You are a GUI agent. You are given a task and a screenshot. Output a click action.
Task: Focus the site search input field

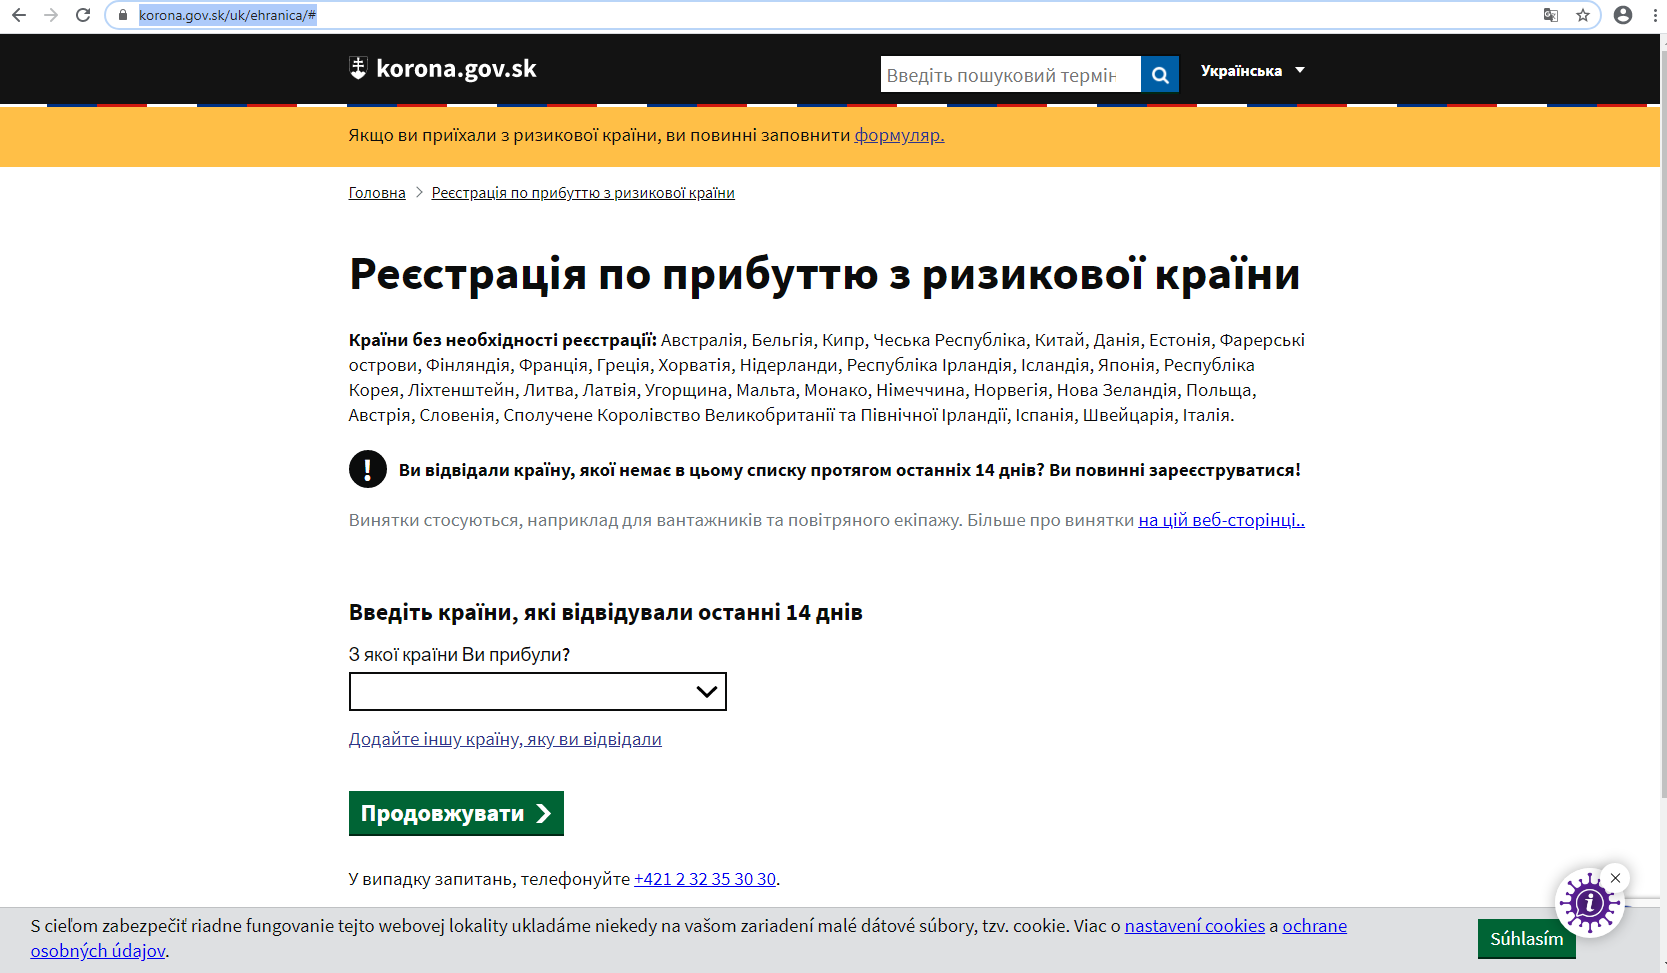(x=1009, y=74)
